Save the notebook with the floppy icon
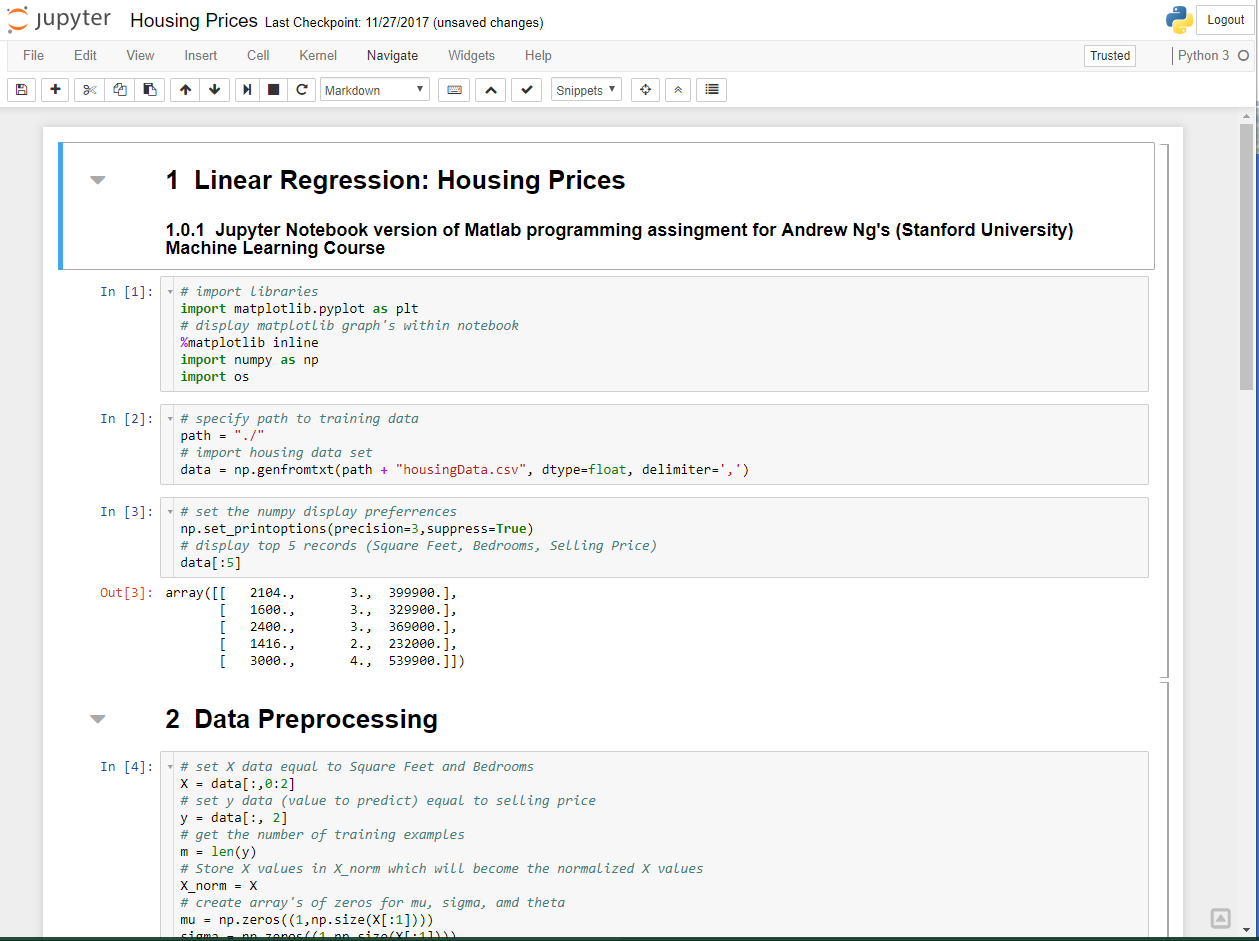The image size is (1259, 941). click(x=22, y=90)
